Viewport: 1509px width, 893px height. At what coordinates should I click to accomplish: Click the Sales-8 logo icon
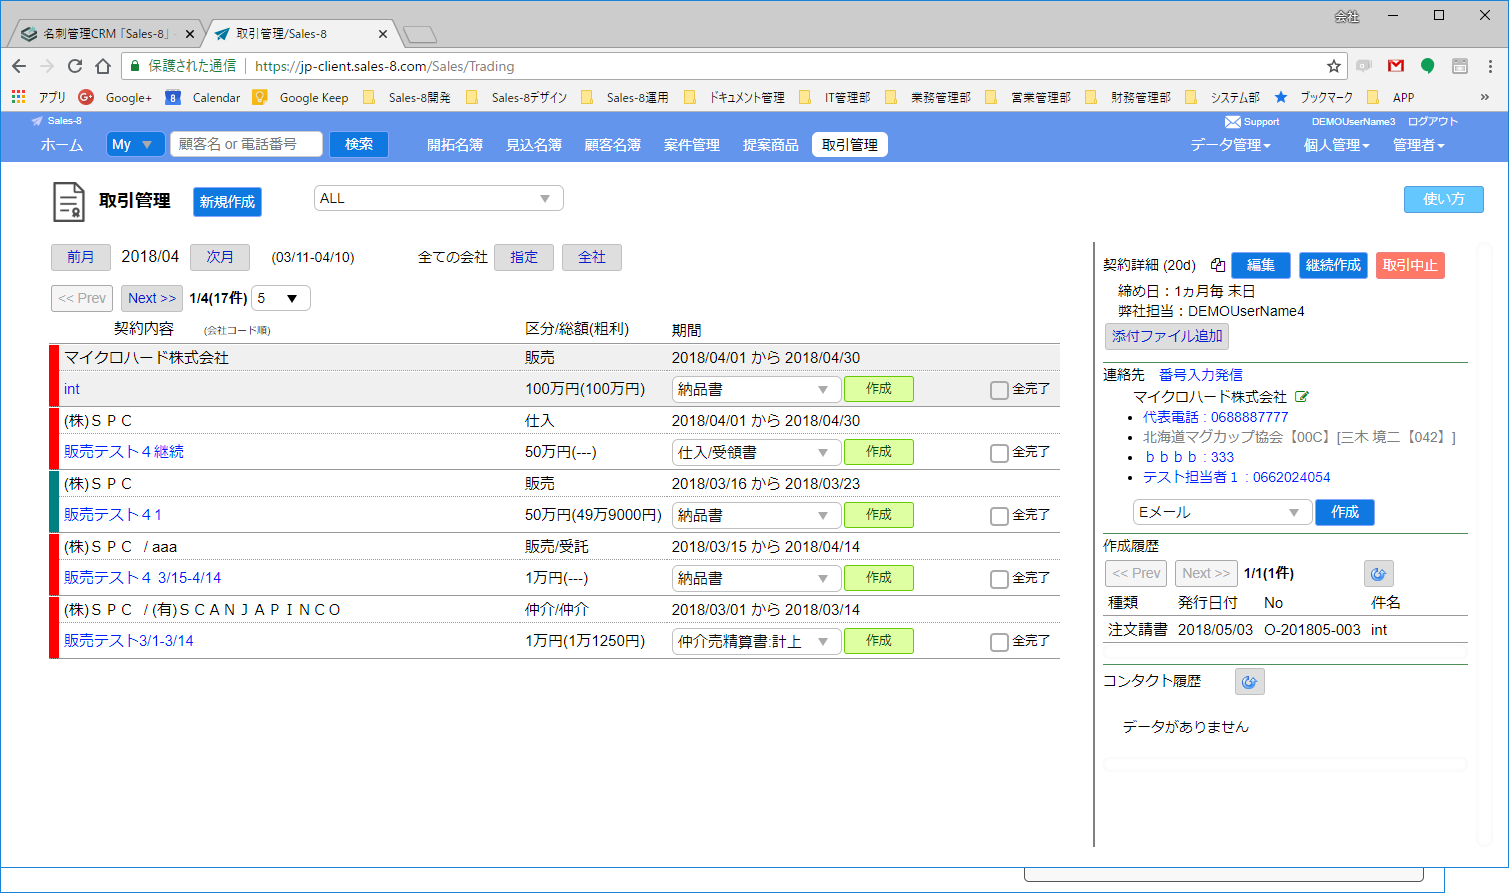click(x=38, y=121)
